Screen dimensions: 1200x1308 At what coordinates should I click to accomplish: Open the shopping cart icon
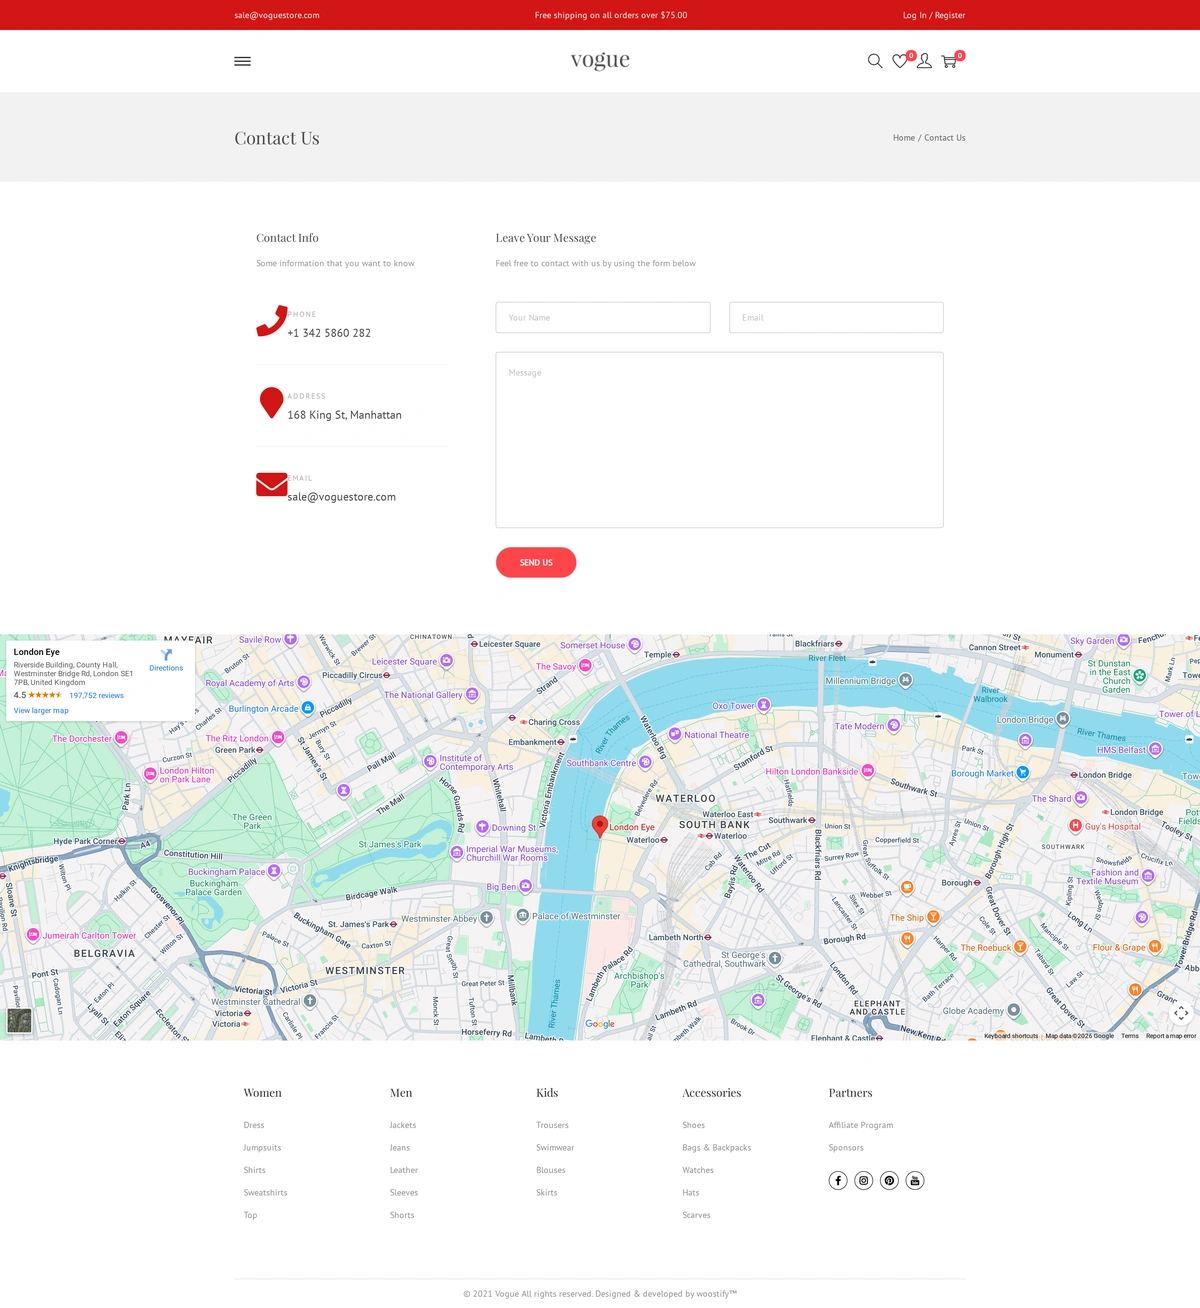(949, 62)
